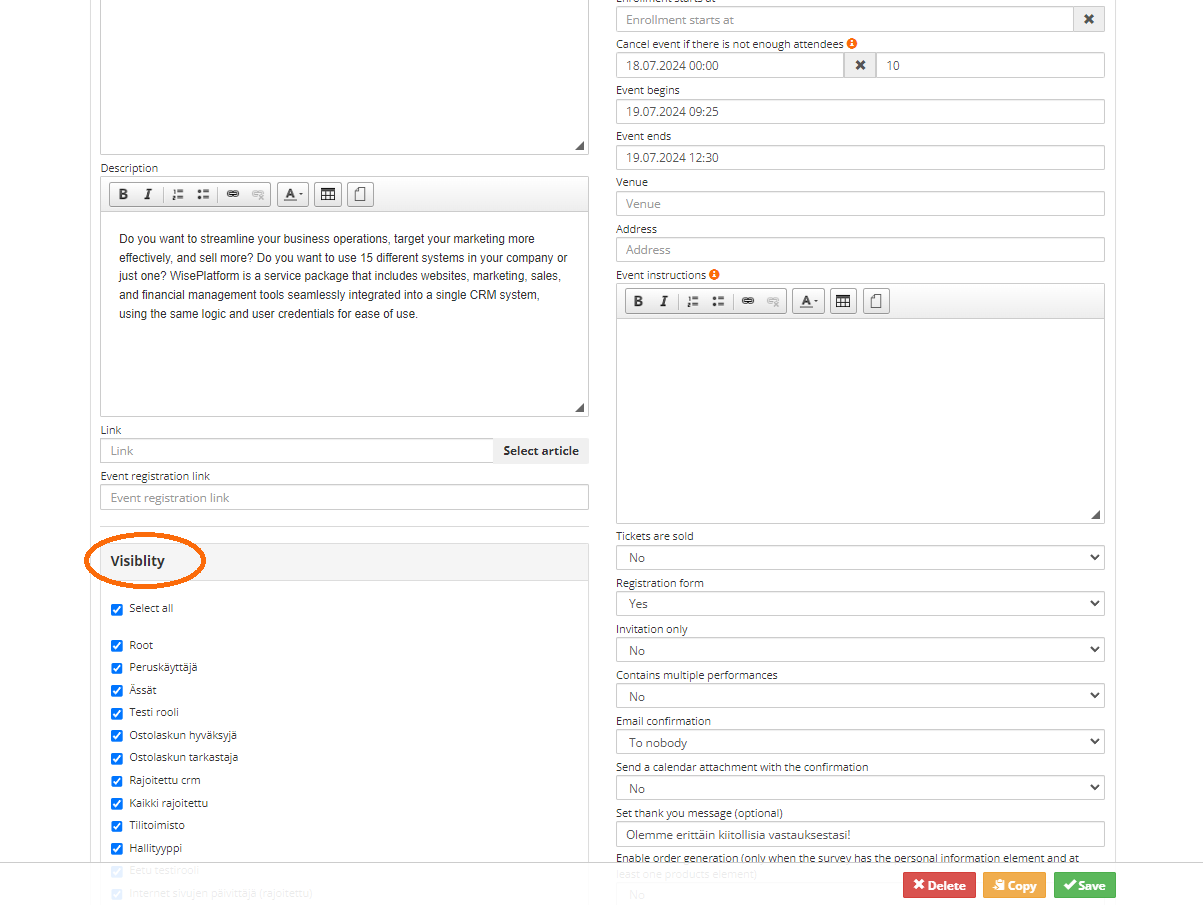
Task: Click info icon beside Cancel event label
Action: pyautogui.click(x=852, y=44)
